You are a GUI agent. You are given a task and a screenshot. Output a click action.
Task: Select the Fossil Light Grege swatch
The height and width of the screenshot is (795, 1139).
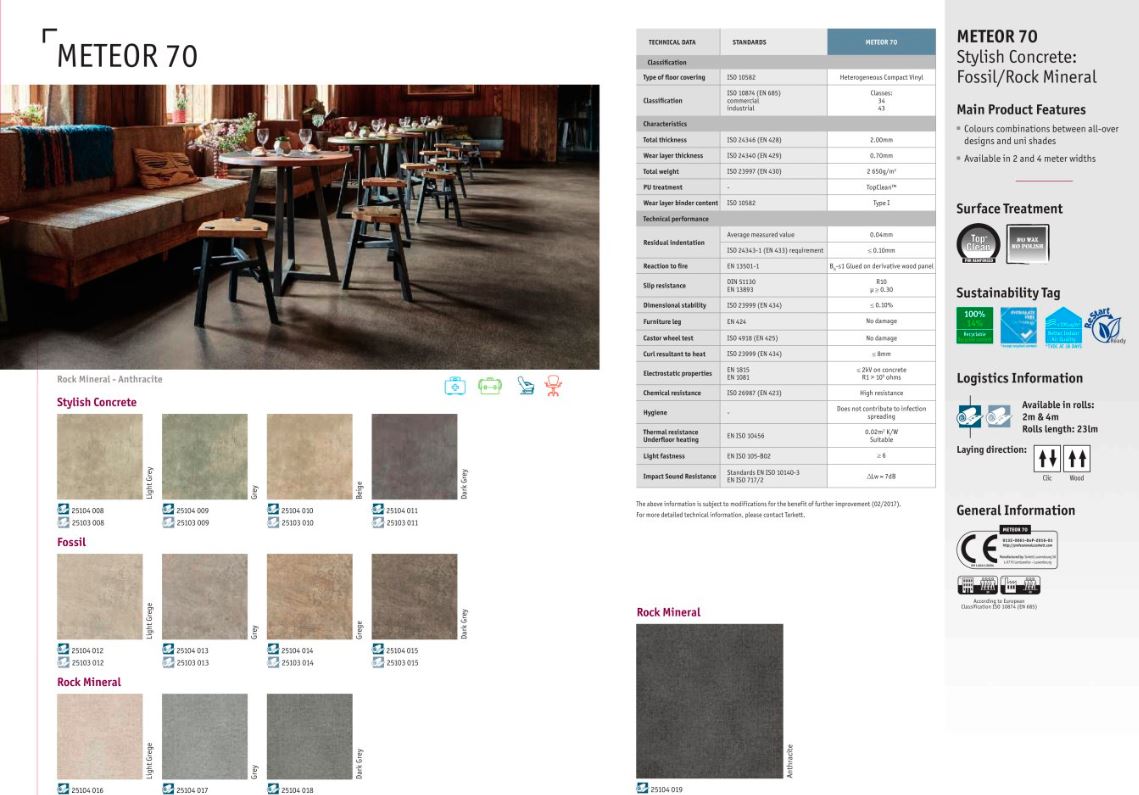click(x=100, y=597)
